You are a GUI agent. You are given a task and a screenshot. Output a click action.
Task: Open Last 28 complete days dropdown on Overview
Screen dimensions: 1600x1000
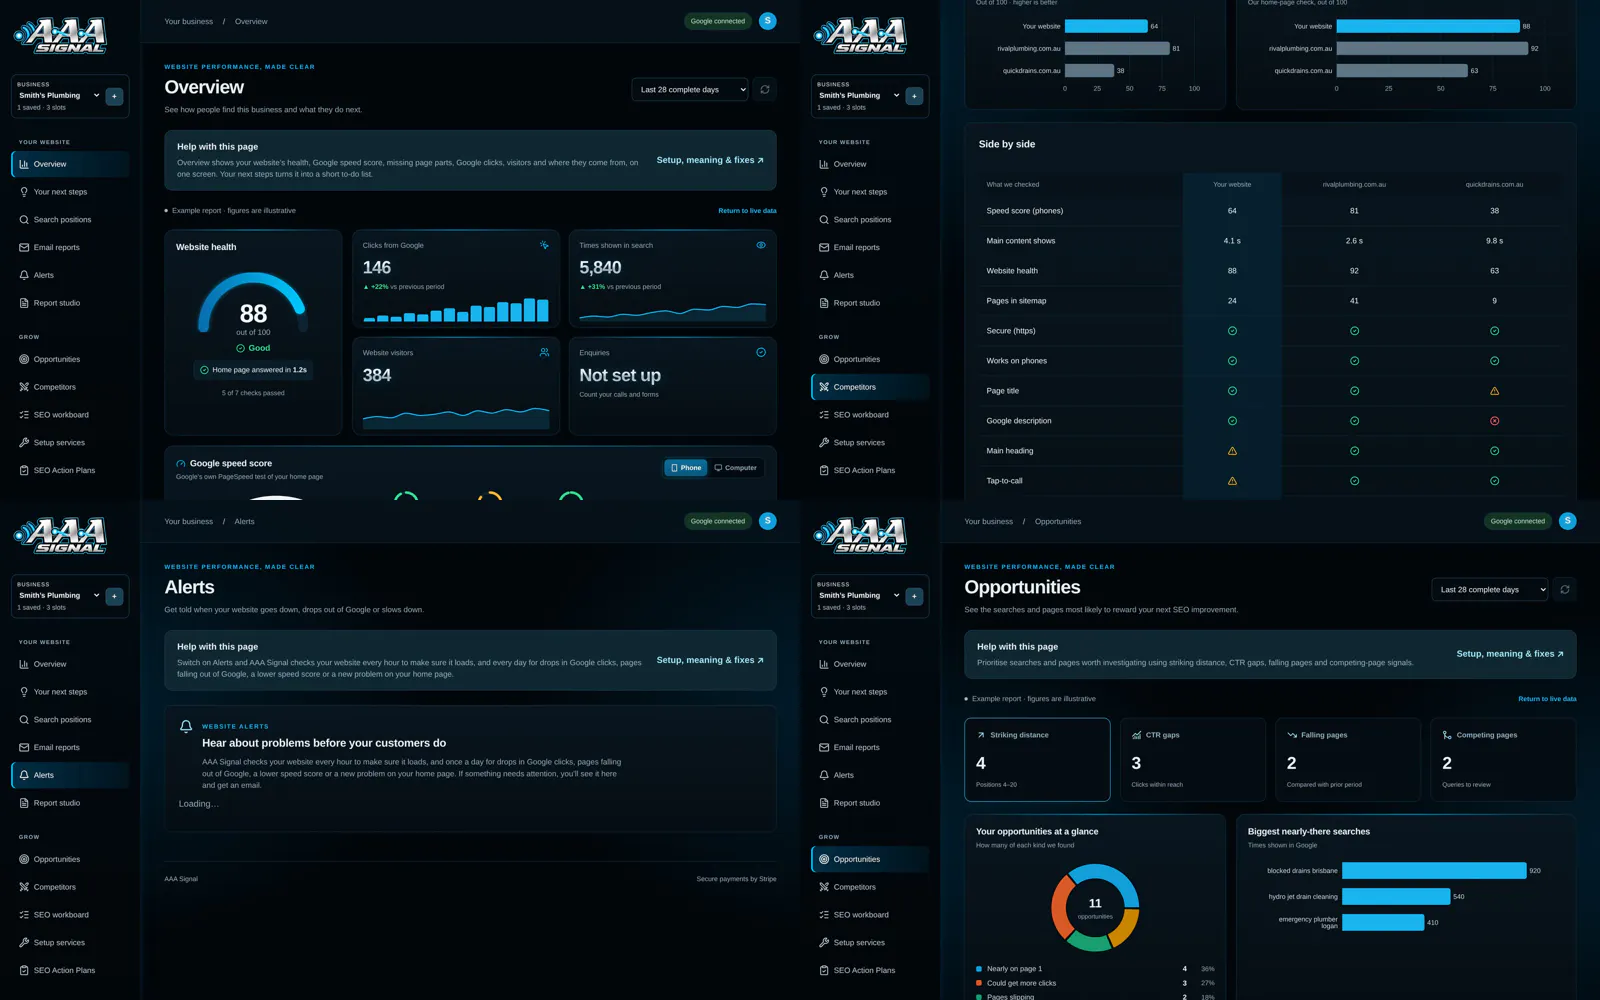690,89
